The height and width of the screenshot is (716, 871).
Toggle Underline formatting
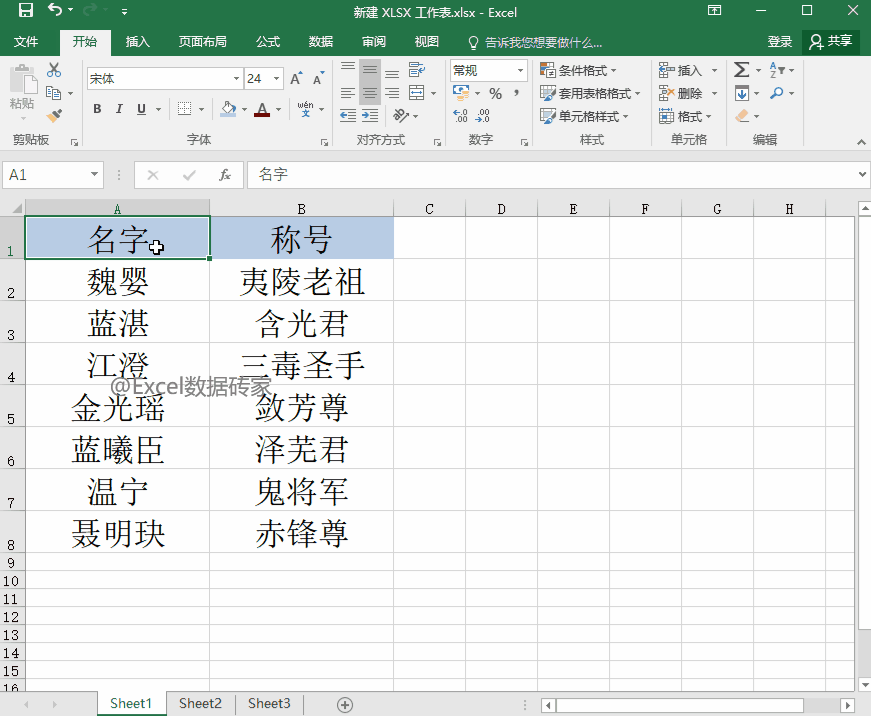coord(141,109)
